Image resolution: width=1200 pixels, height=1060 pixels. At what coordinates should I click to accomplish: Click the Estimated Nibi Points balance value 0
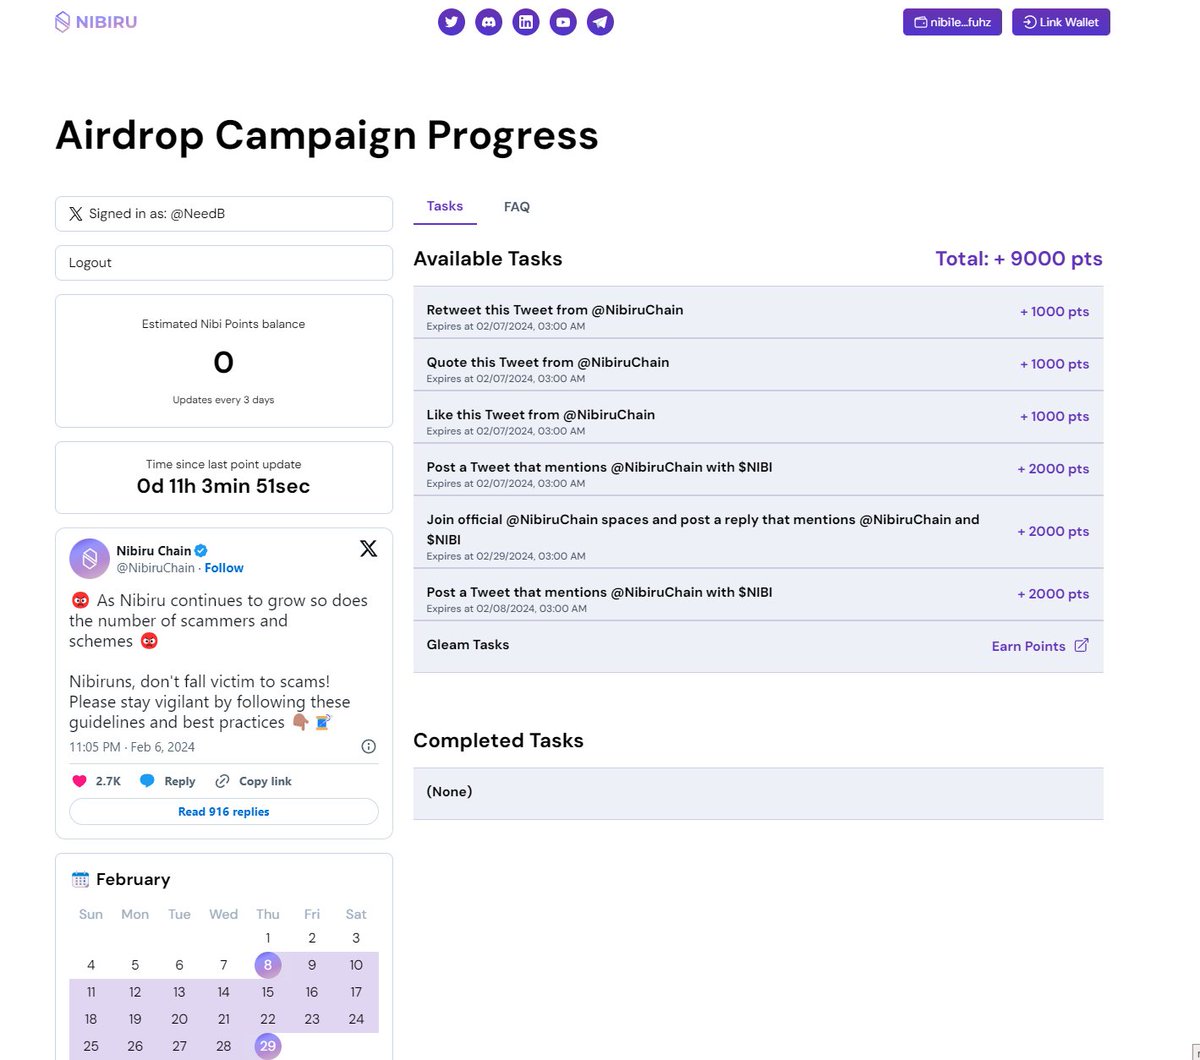[x=224, y=362]
